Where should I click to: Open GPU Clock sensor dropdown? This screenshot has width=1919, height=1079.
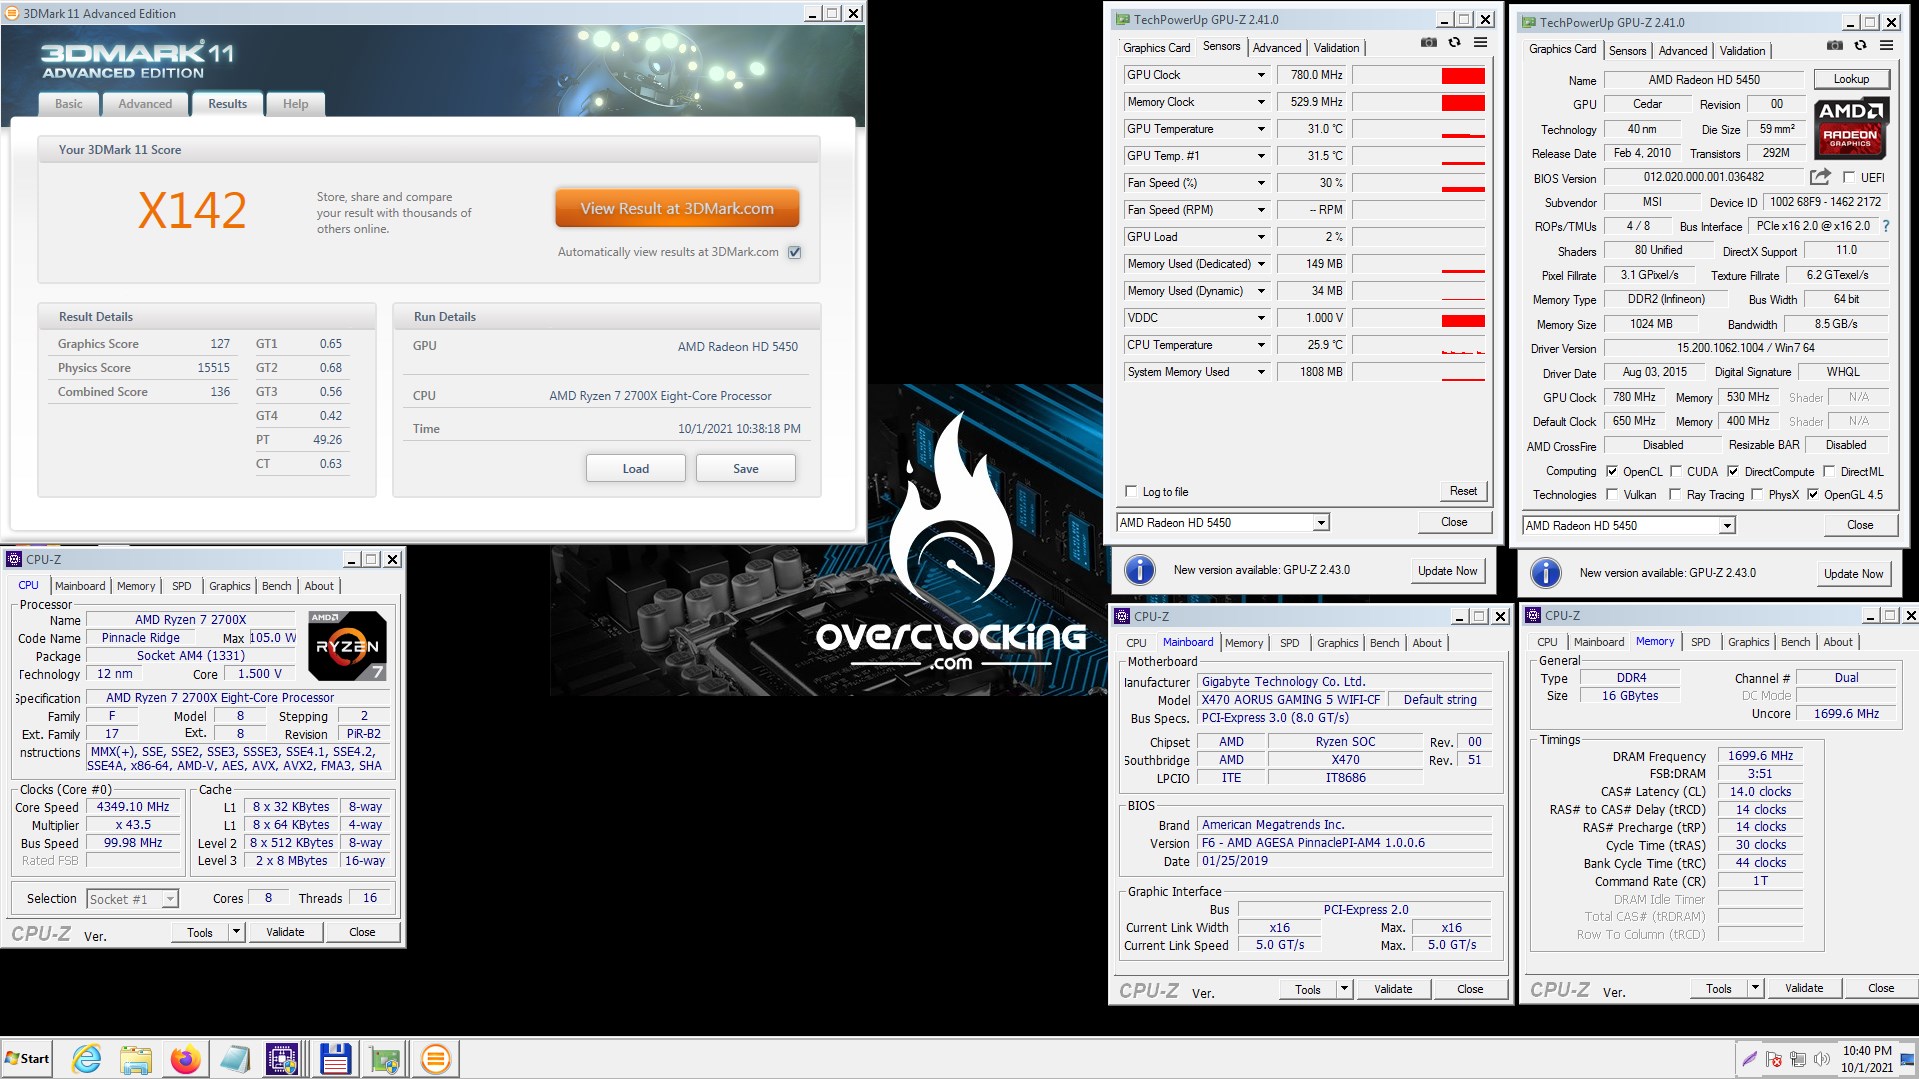(1261, 75)
